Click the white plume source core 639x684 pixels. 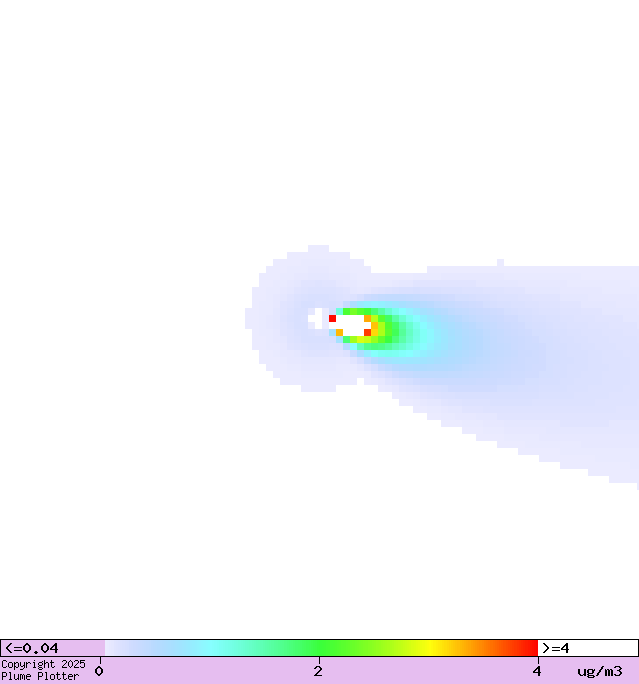(351, 325)
